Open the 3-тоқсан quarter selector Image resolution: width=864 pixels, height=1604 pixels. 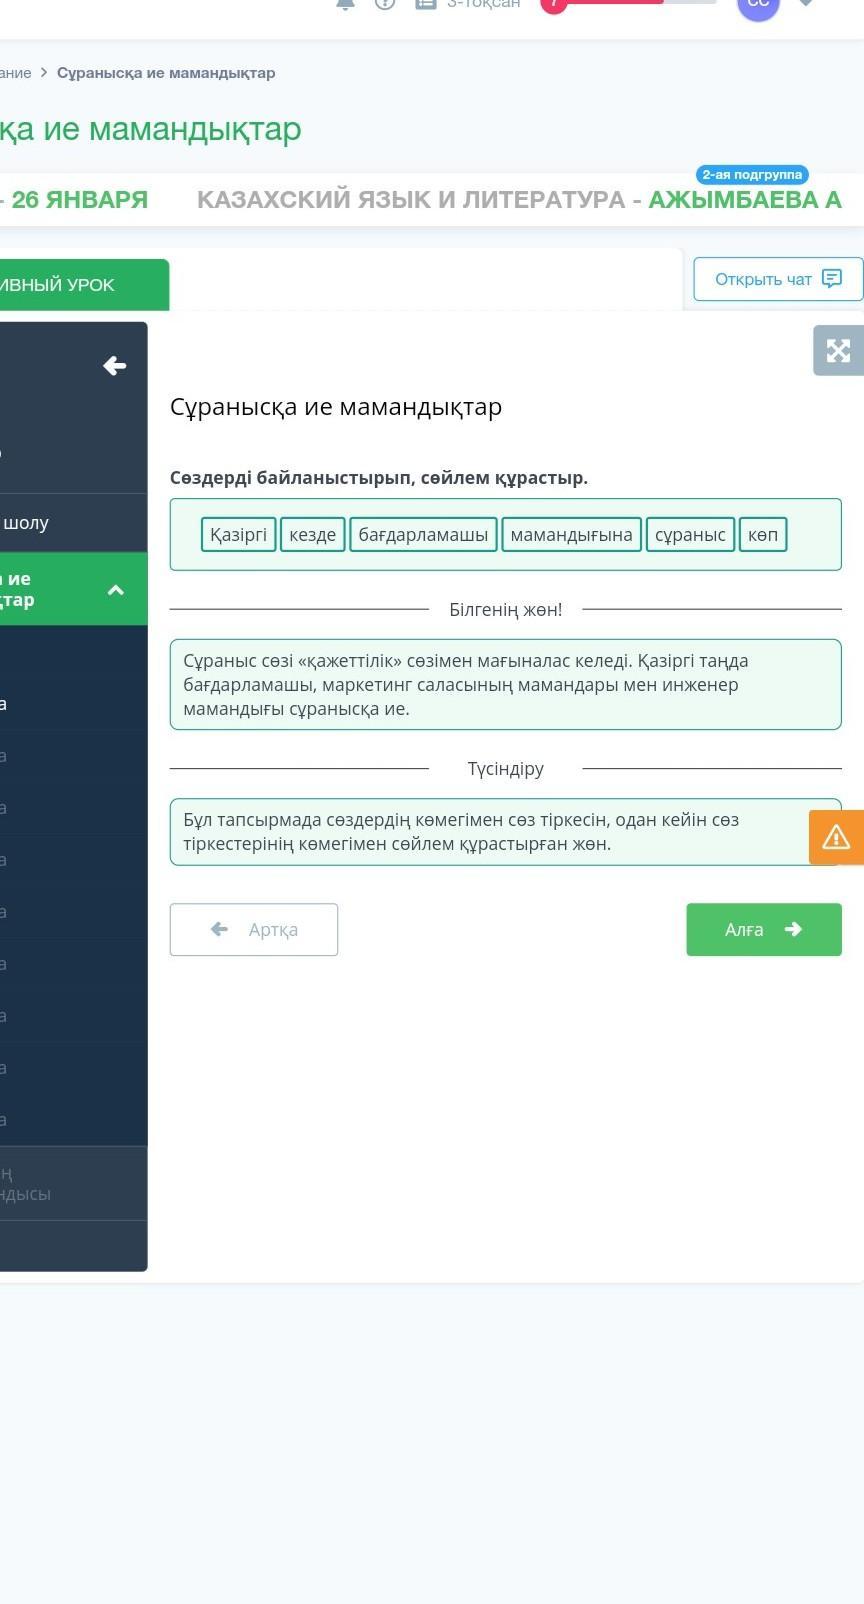coord(469,5)
